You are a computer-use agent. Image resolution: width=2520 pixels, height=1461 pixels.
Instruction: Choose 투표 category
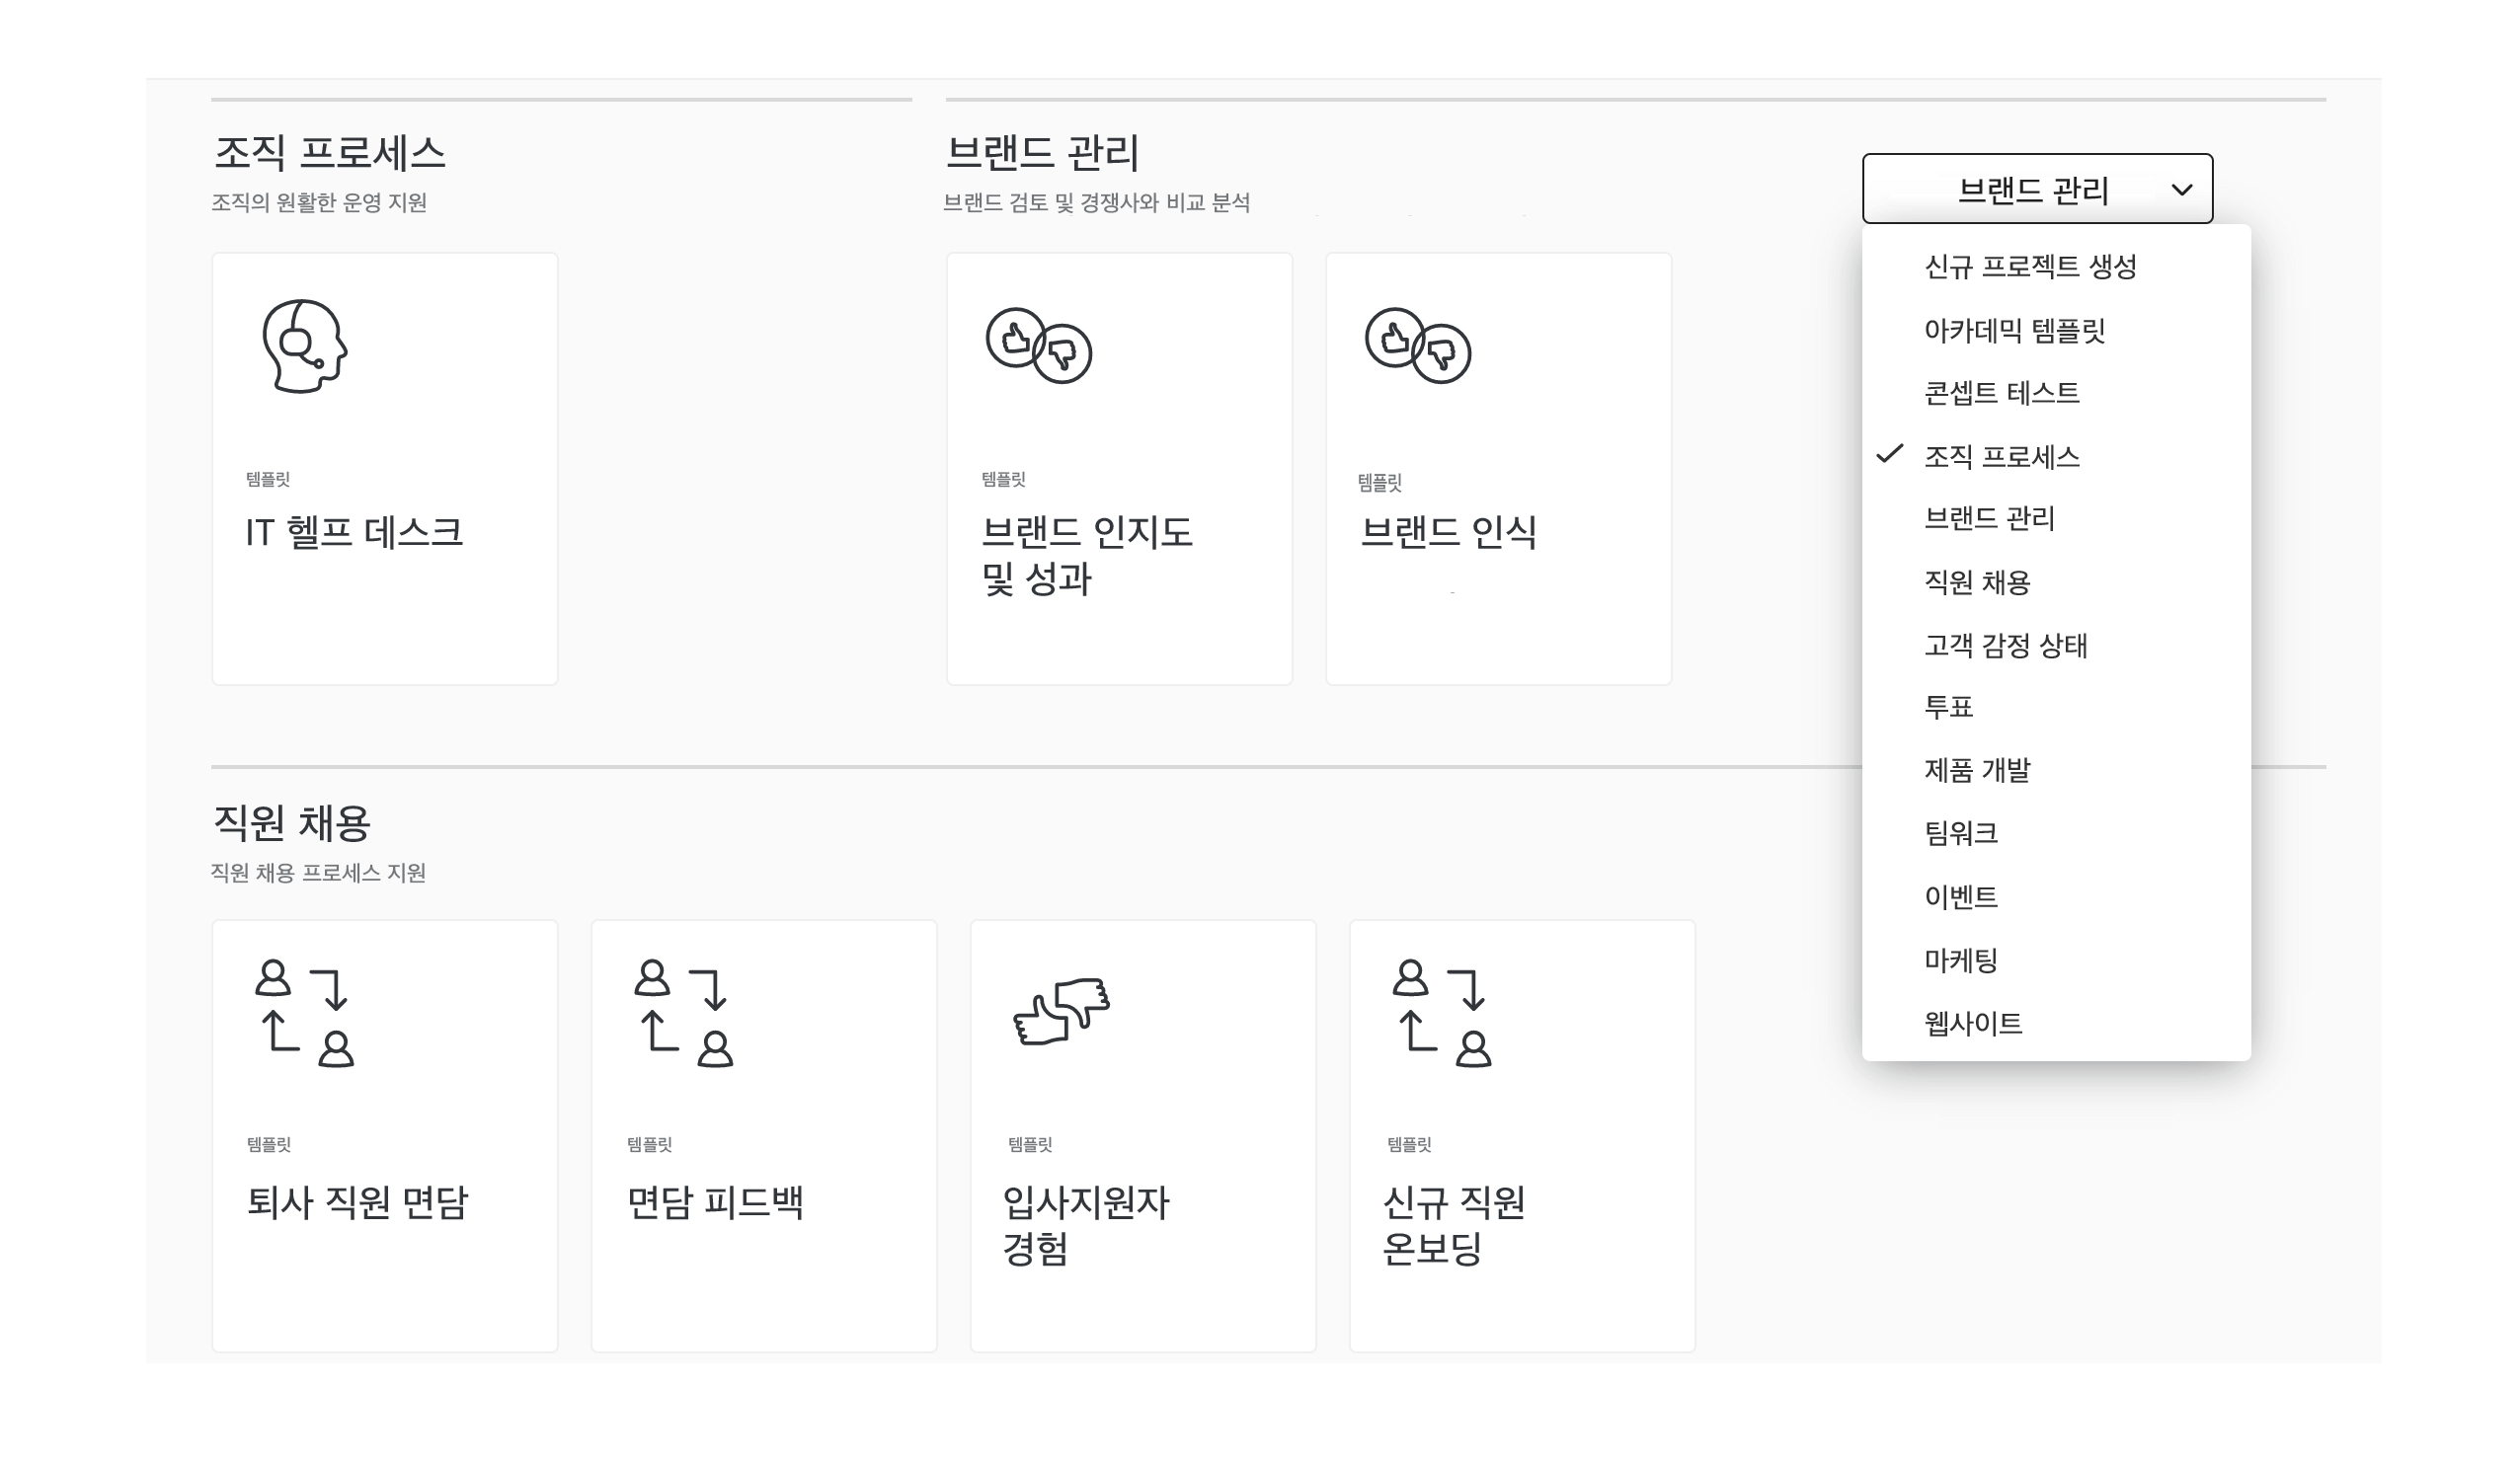click(x=2056, y=707)
